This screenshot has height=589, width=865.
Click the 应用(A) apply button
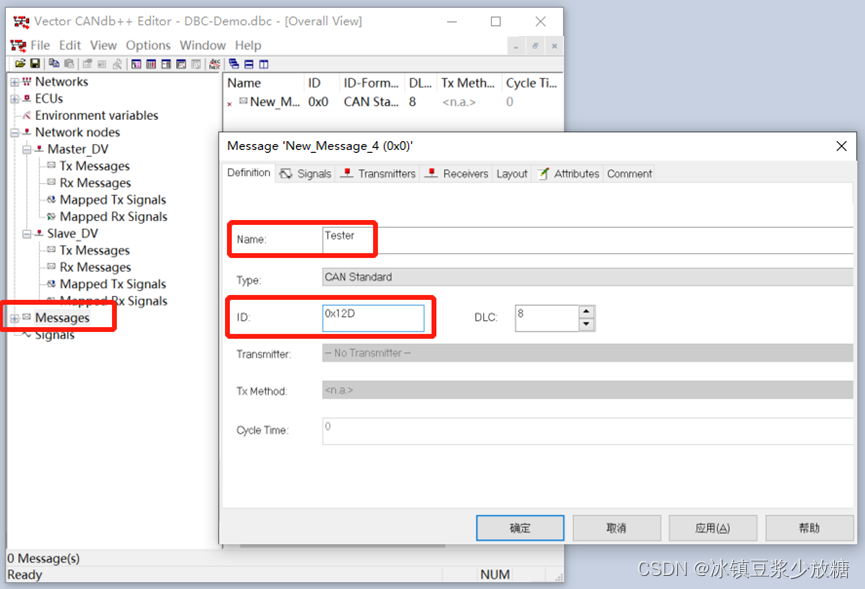pos(713,528)
